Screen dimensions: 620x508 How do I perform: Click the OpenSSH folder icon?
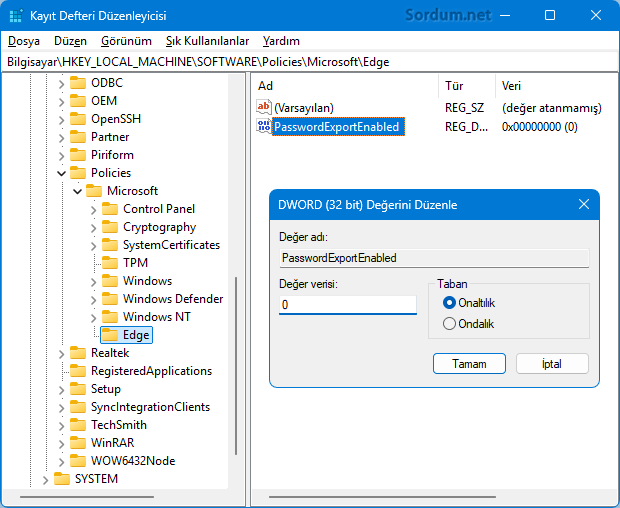[78, 119]
